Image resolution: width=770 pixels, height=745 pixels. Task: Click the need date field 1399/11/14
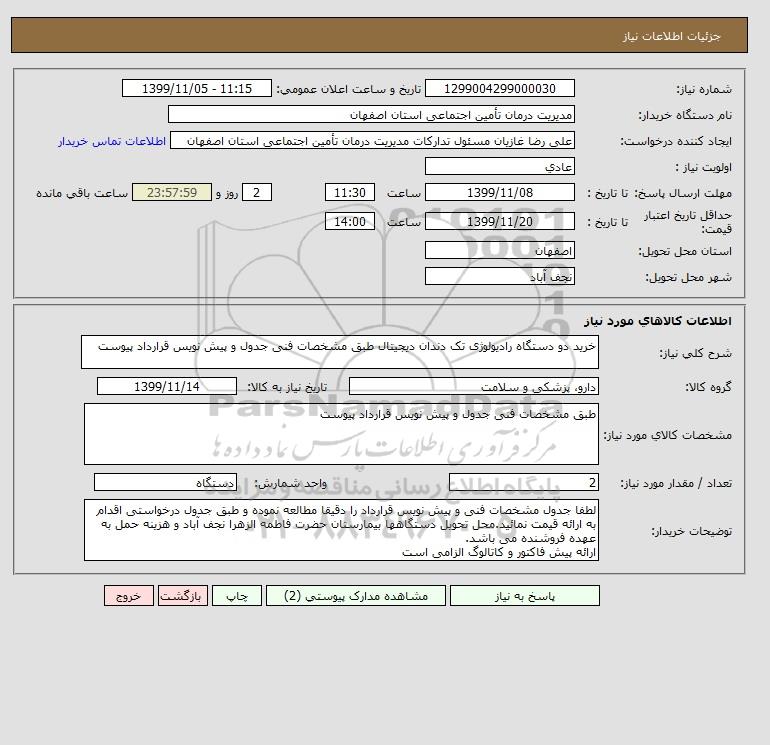(x=166, y=386)
